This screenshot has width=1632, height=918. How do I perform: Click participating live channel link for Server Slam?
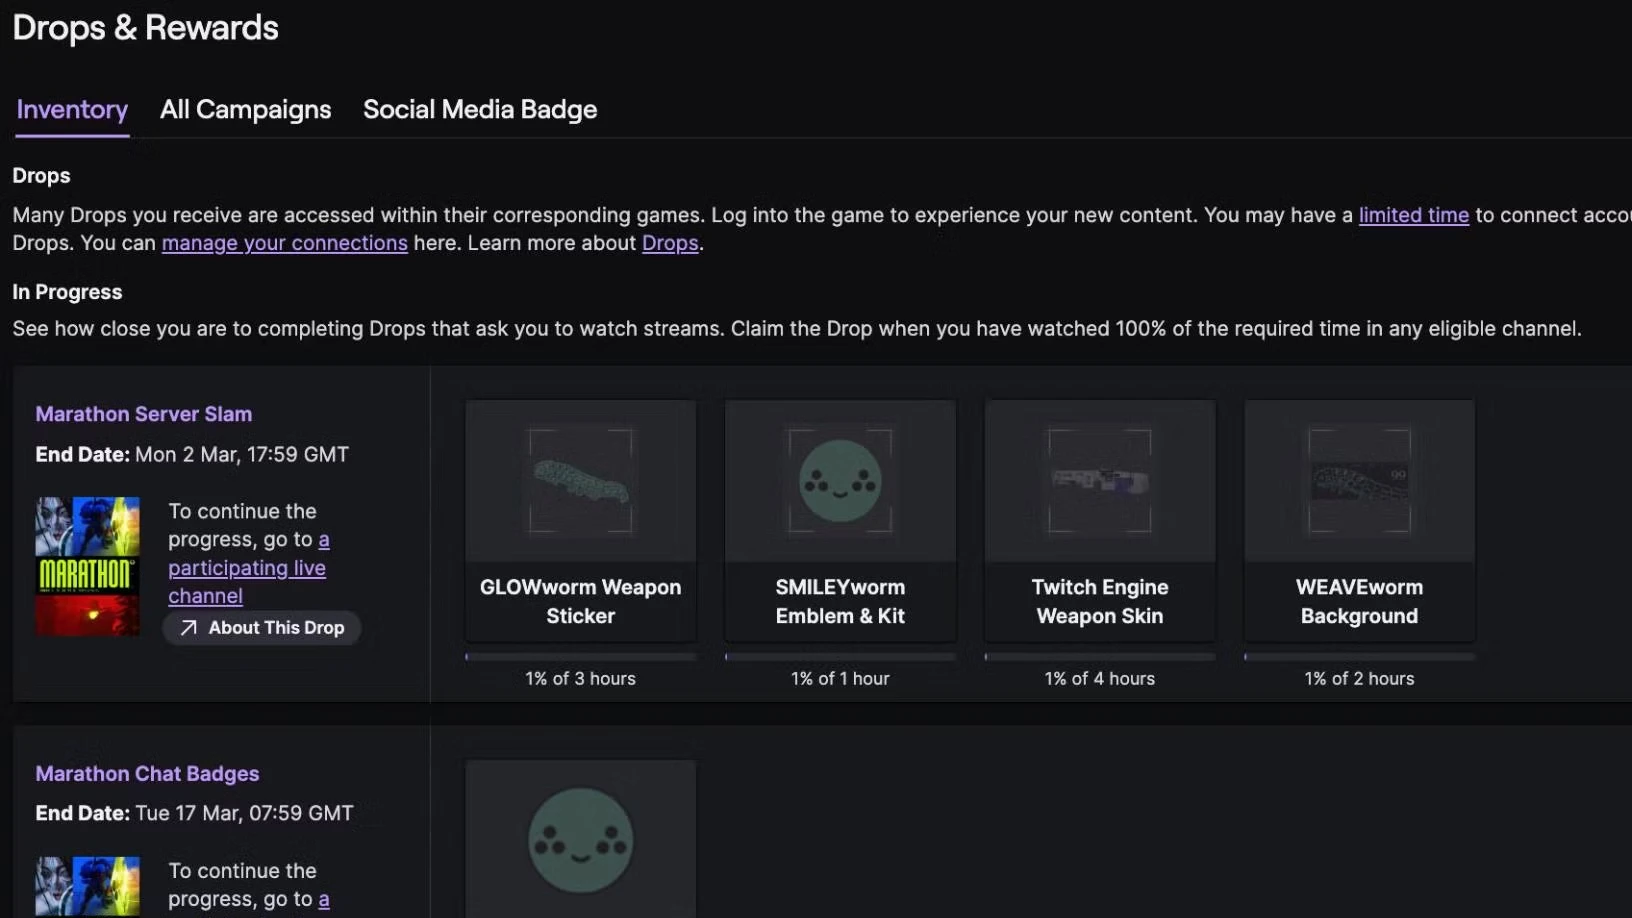tap(248, 568)
